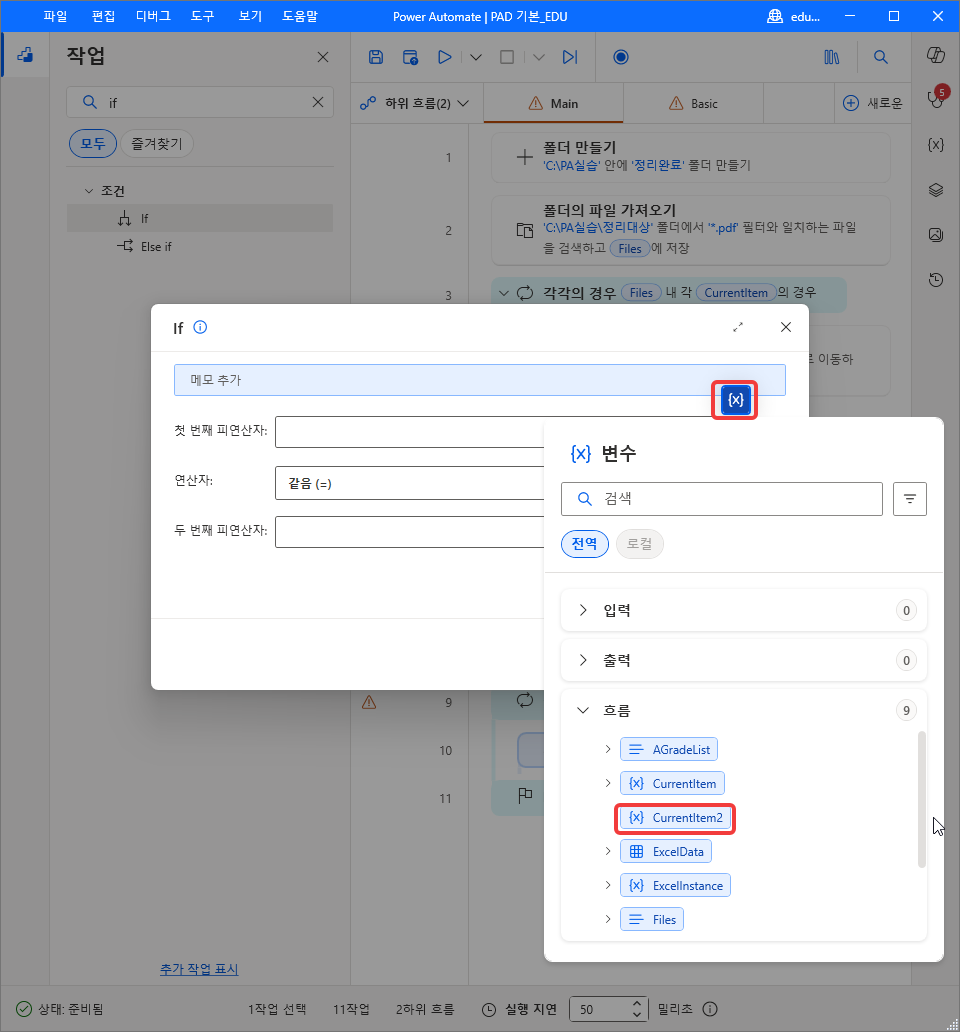The height and width of the screenshot is (1032, 960).
Task: Select the CurrentItem2 variable
Action: pyautogui.click(x=675, y=818)
